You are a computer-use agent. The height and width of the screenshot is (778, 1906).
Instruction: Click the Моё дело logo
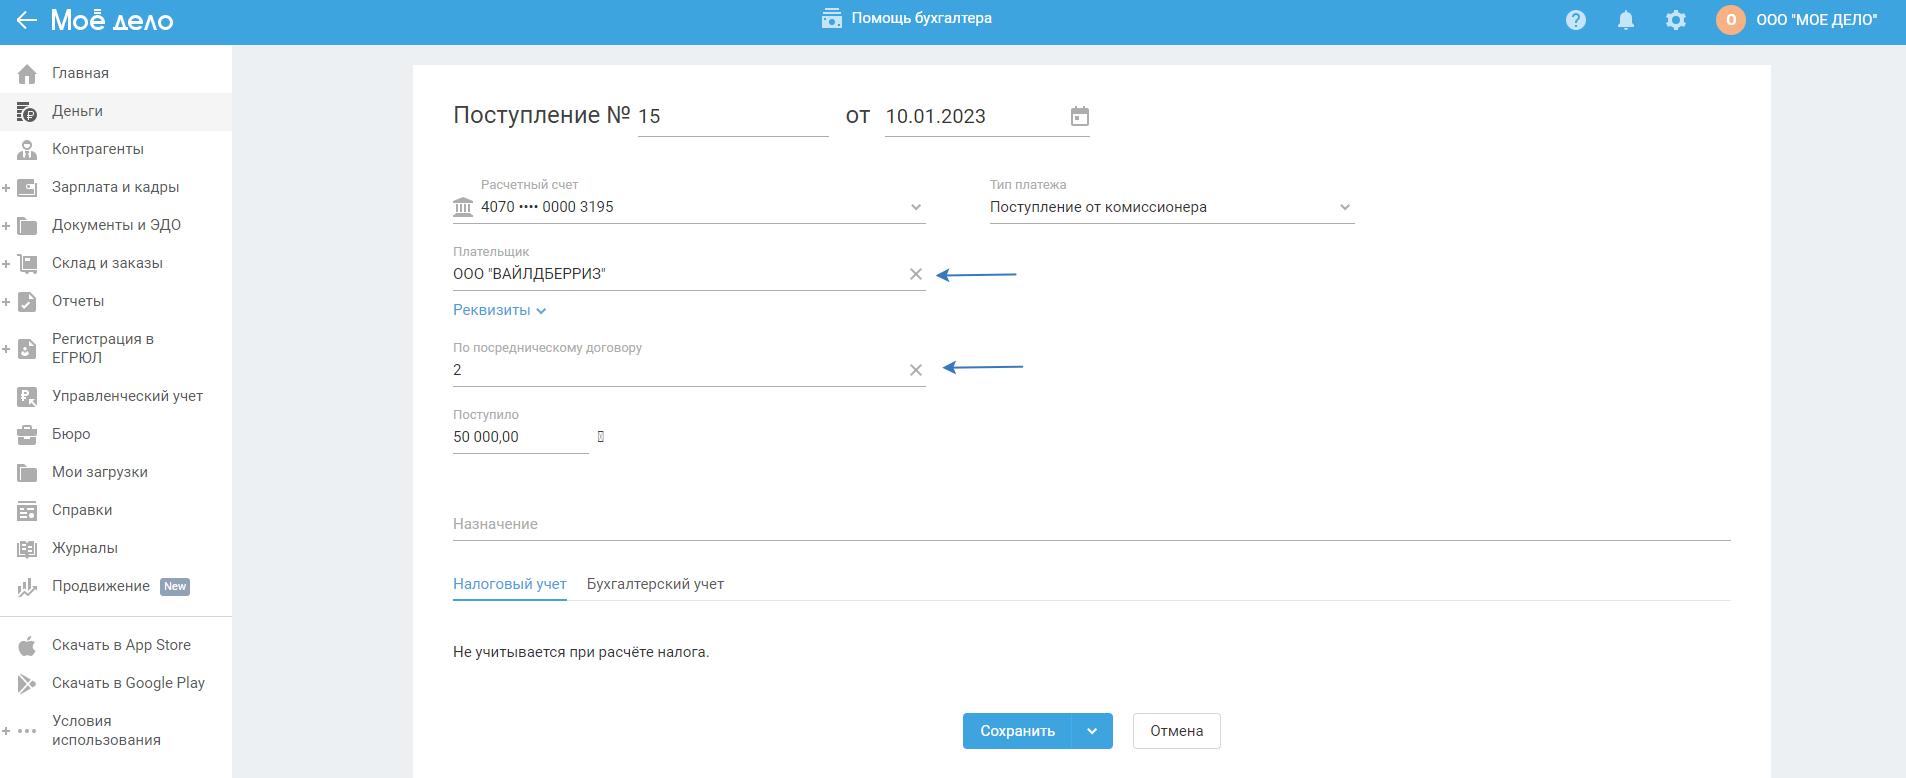tap(112, 20)
